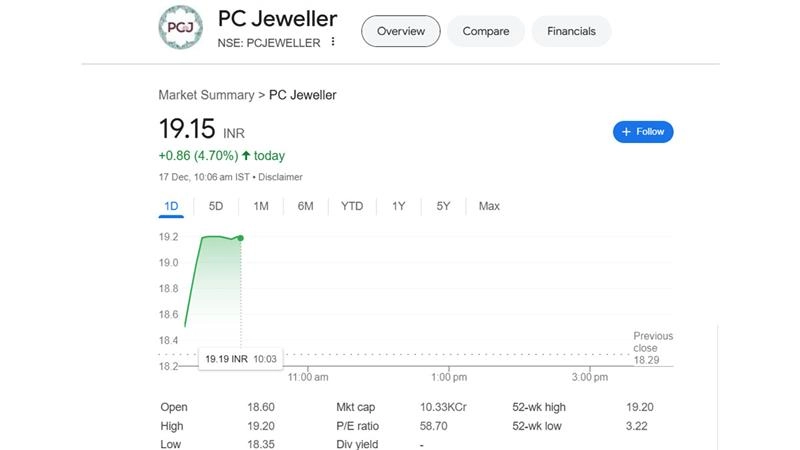Select the 5D chart range

click(216, 206)
